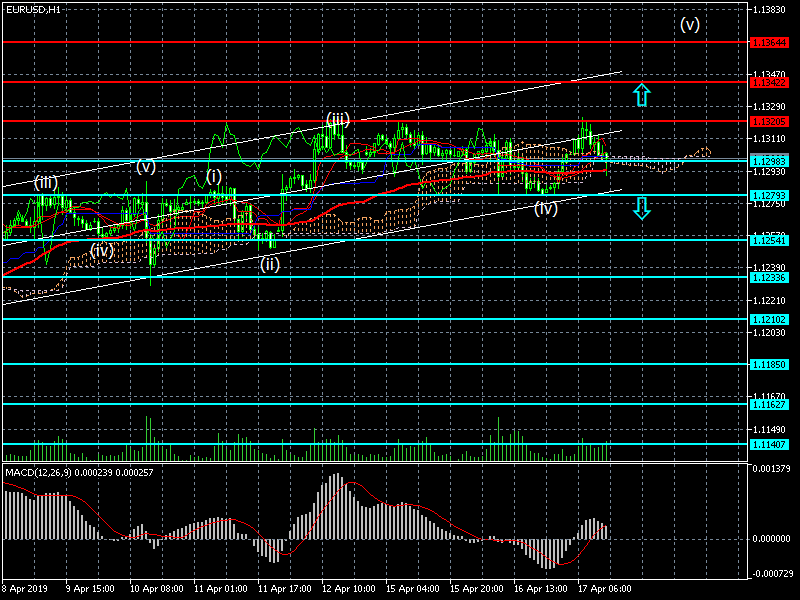Select the 1.12541 cyan level tag
Screen dimensions: 800x600
[x=772, y=240]
